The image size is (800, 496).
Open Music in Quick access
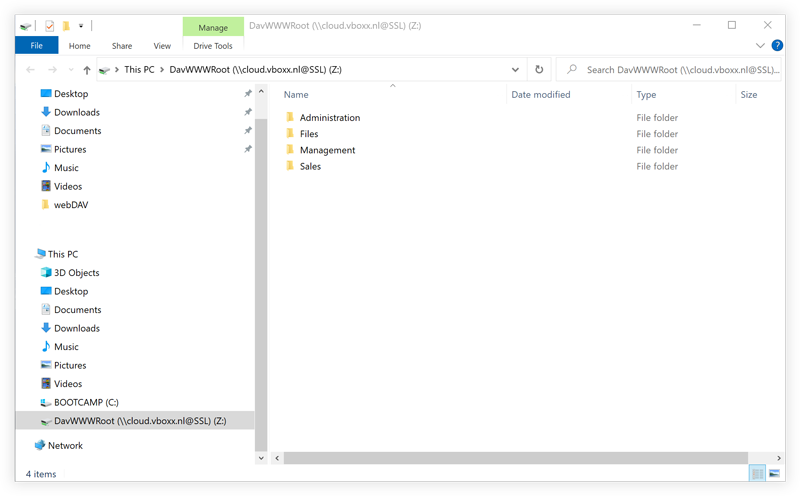coord(66,168)
